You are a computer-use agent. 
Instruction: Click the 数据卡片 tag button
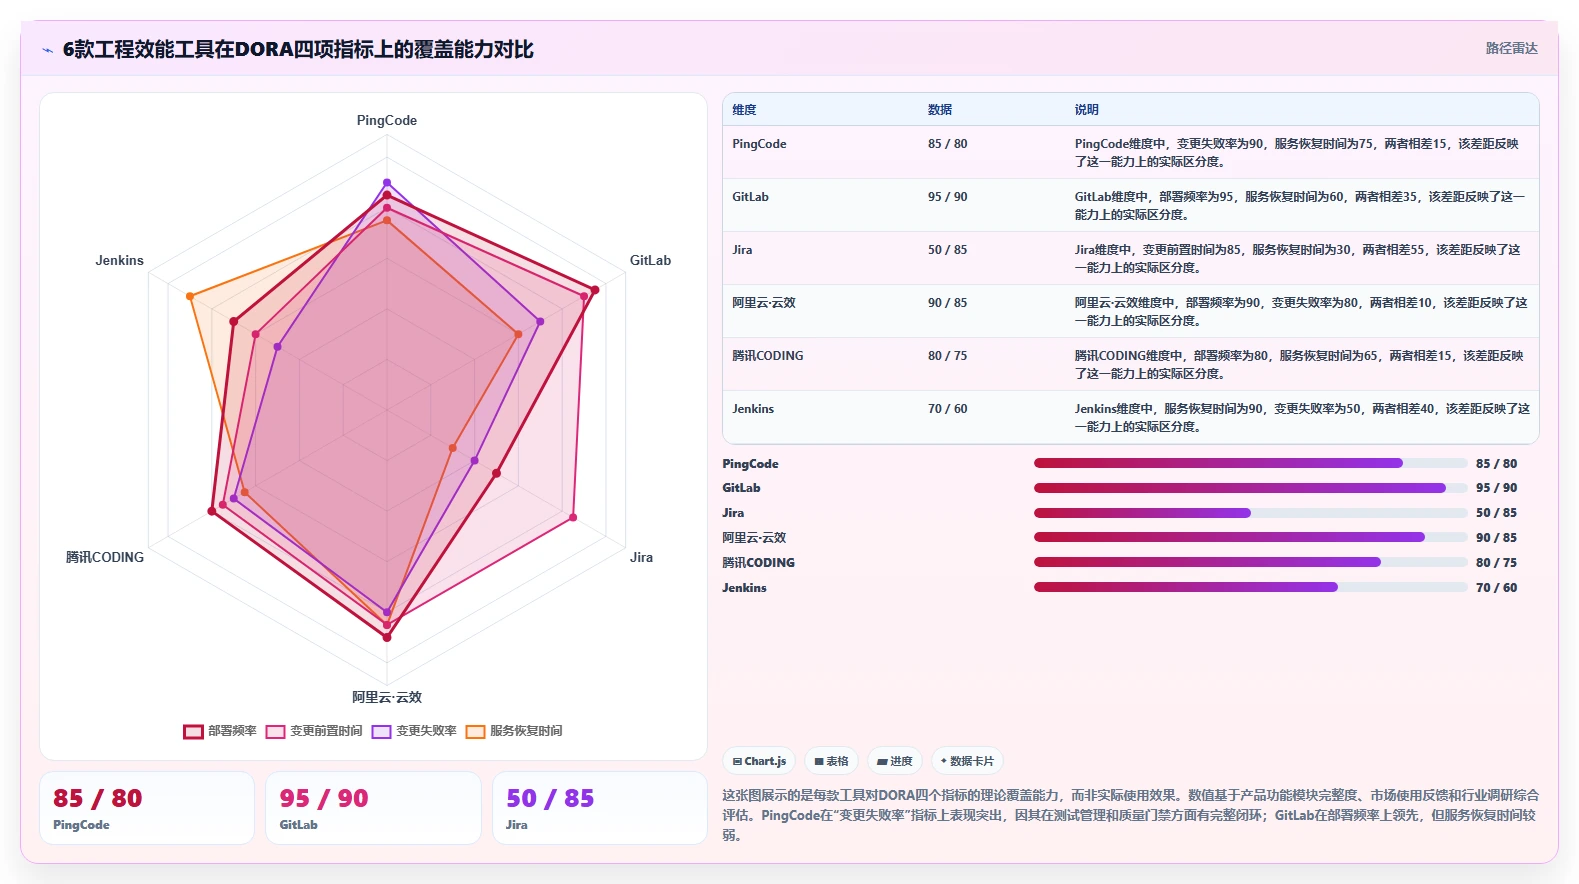[967, 761]
